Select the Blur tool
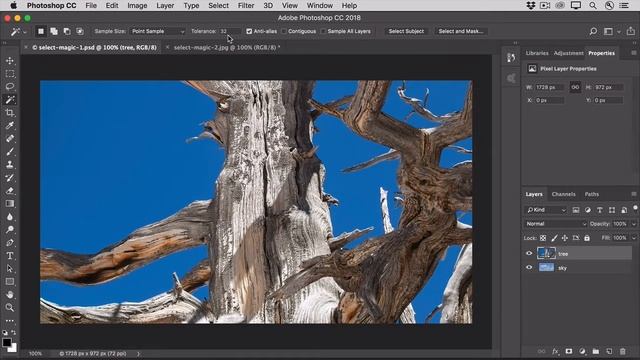The image size is (640, 360). 10,217
